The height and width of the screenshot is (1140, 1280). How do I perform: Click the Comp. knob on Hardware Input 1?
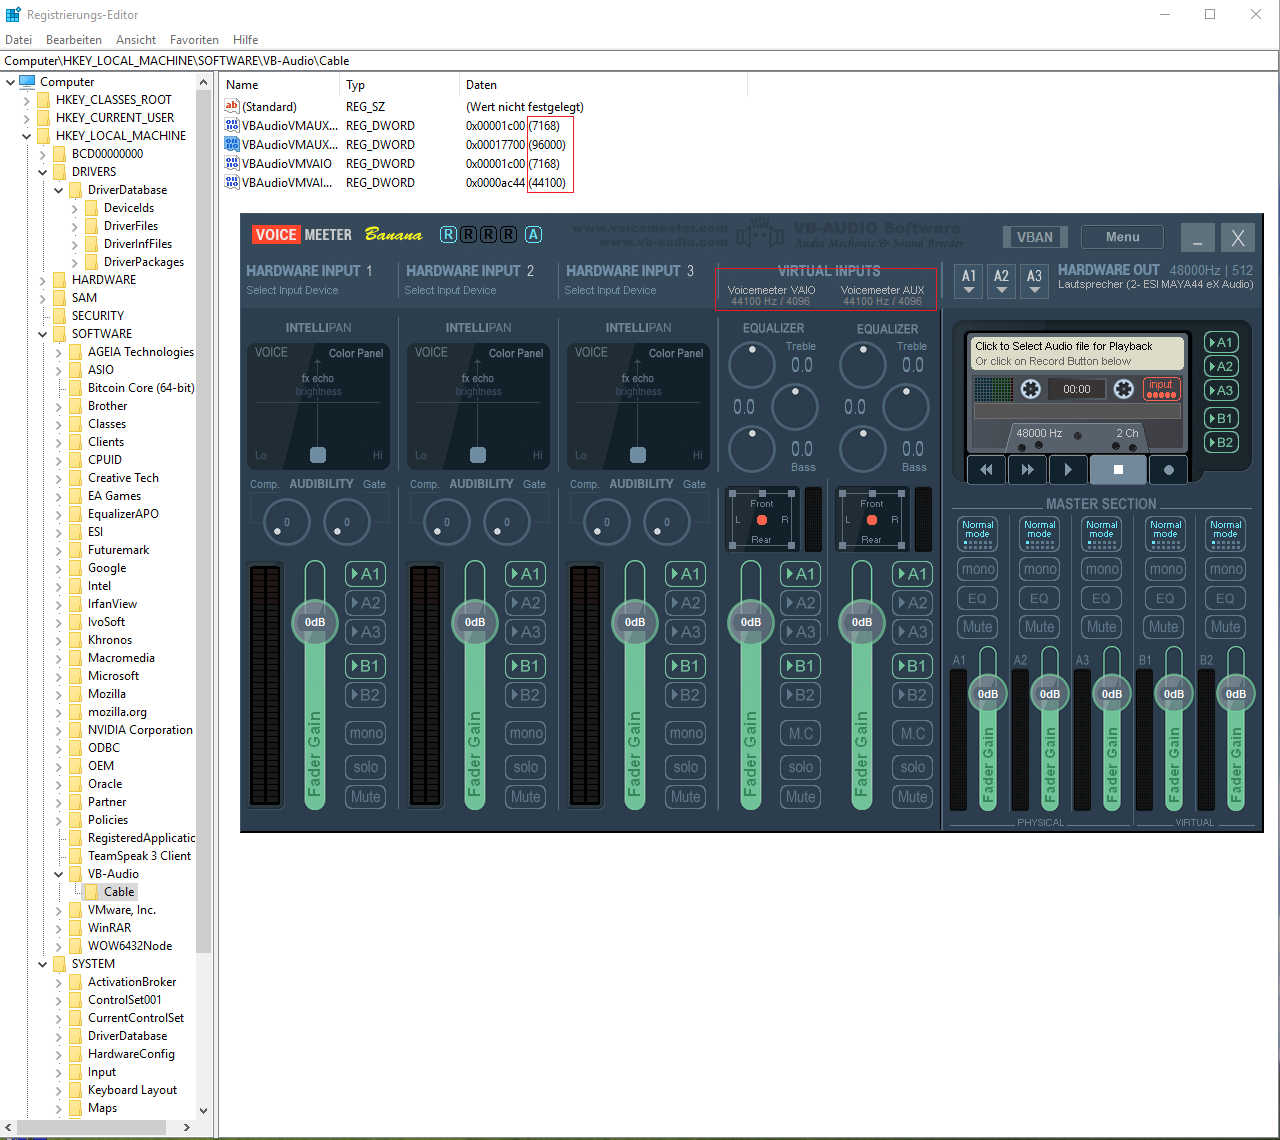pyautogui.click(x=287, y=522)
